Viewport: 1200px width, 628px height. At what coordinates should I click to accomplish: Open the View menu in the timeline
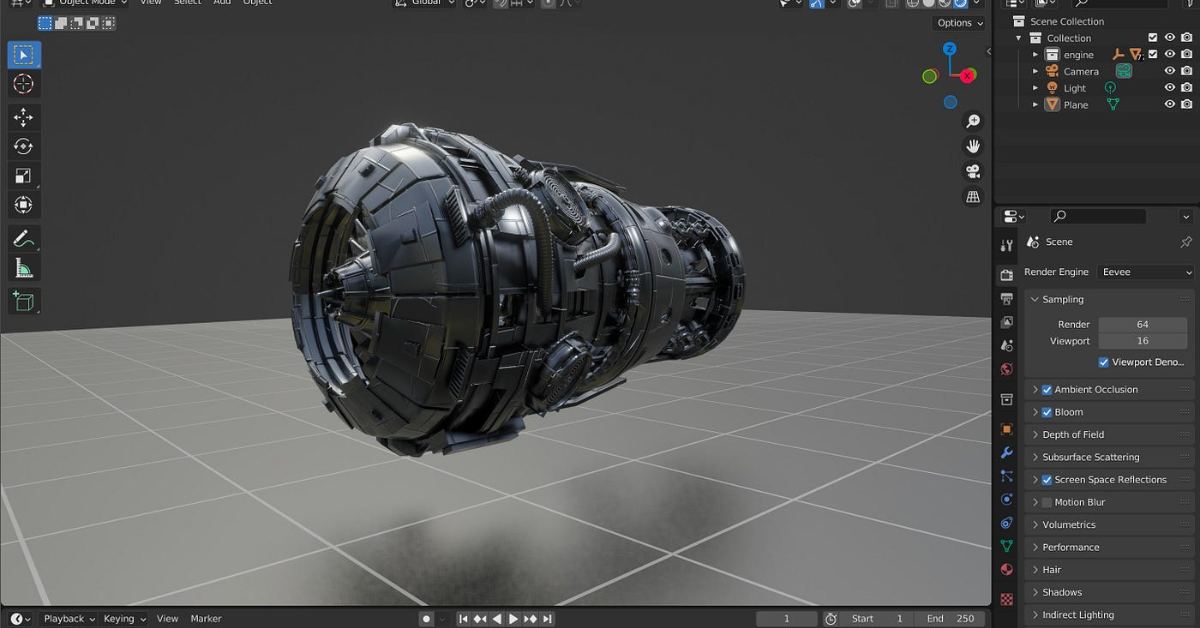coord(167,618)
